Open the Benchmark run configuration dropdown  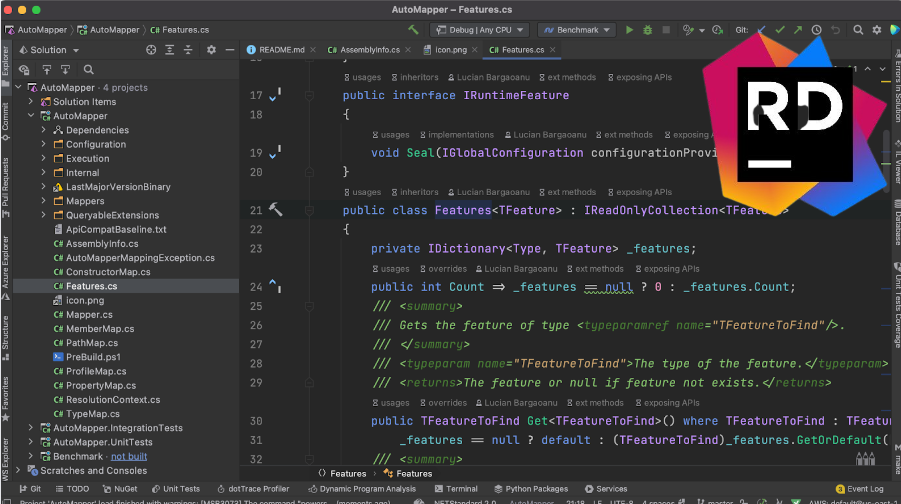coord(576,30)
